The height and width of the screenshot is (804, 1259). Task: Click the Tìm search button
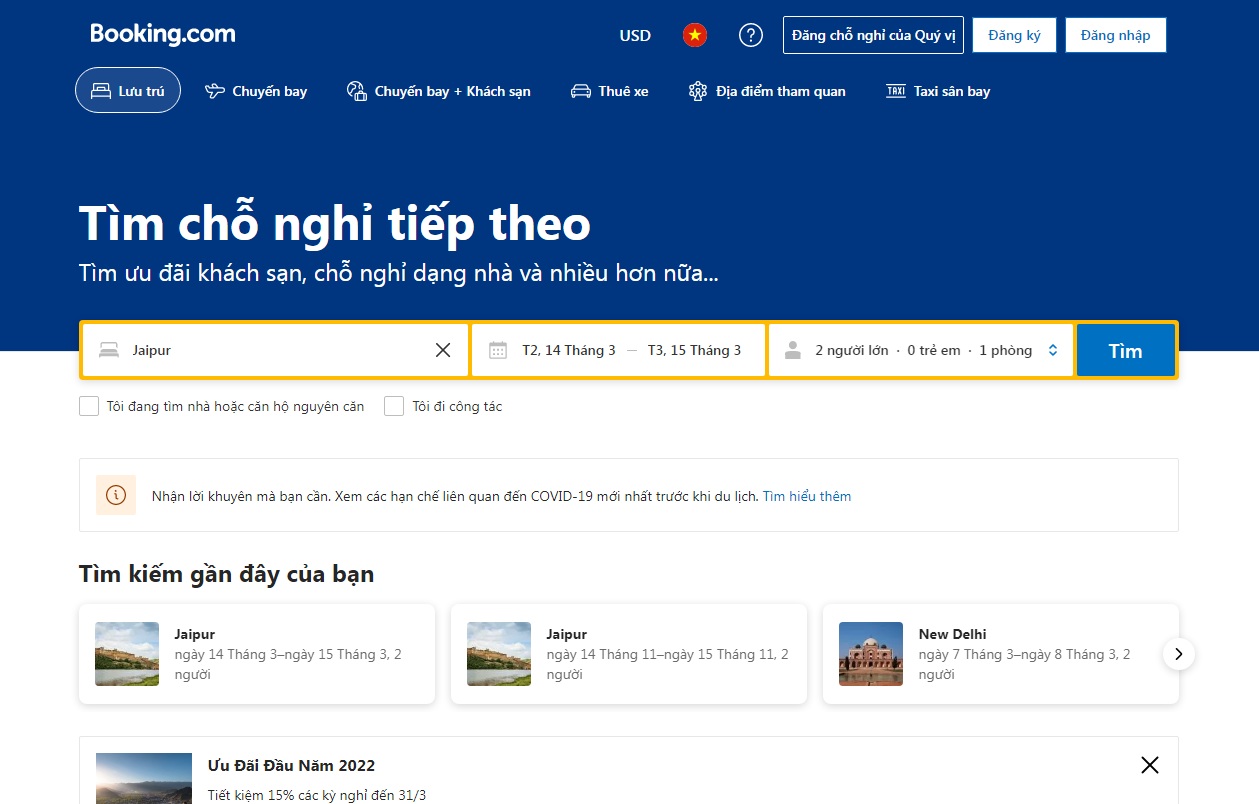[1125, 350]
